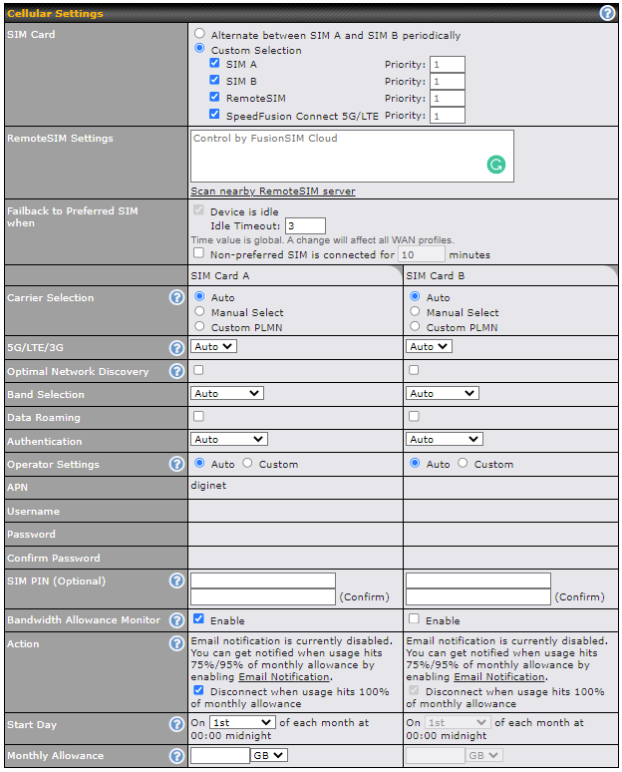Image resolution: width=622 pixels, height=772 pixels.
Task: Show help for Optimal Network Discovery
Action: click(x=177, y=371)
